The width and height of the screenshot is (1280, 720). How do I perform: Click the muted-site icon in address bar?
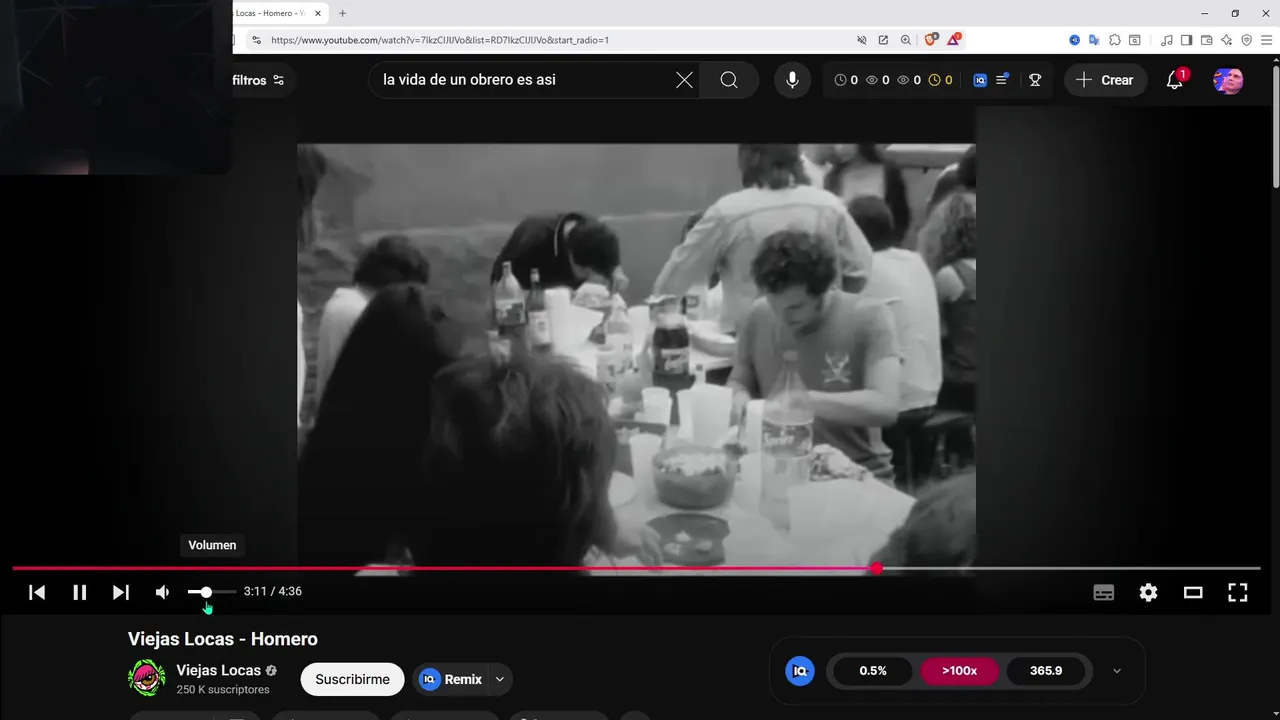tap(861, 40)
